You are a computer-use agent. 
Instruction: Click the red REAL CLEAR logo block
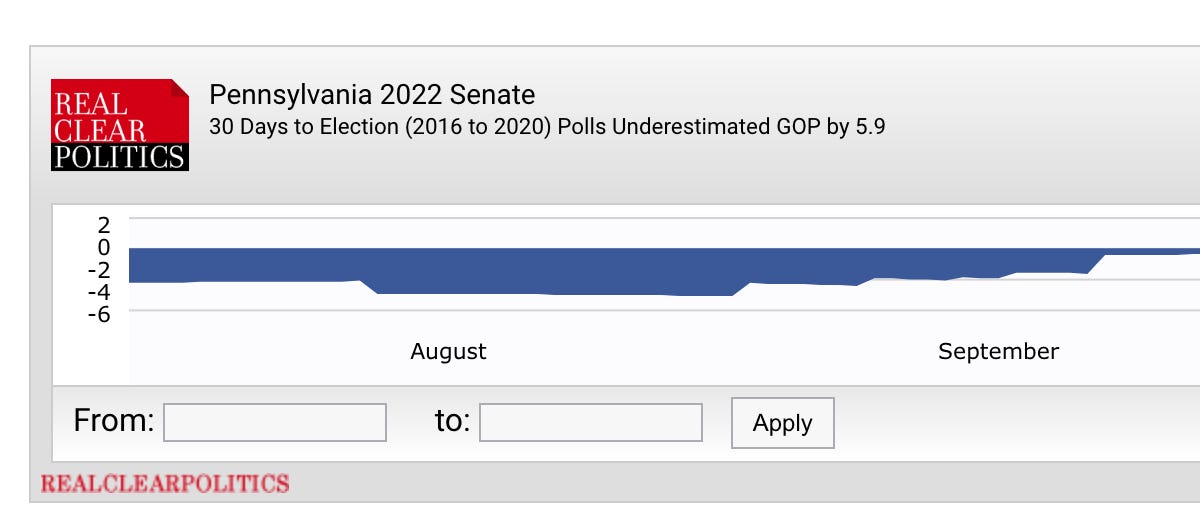[119, 112]
